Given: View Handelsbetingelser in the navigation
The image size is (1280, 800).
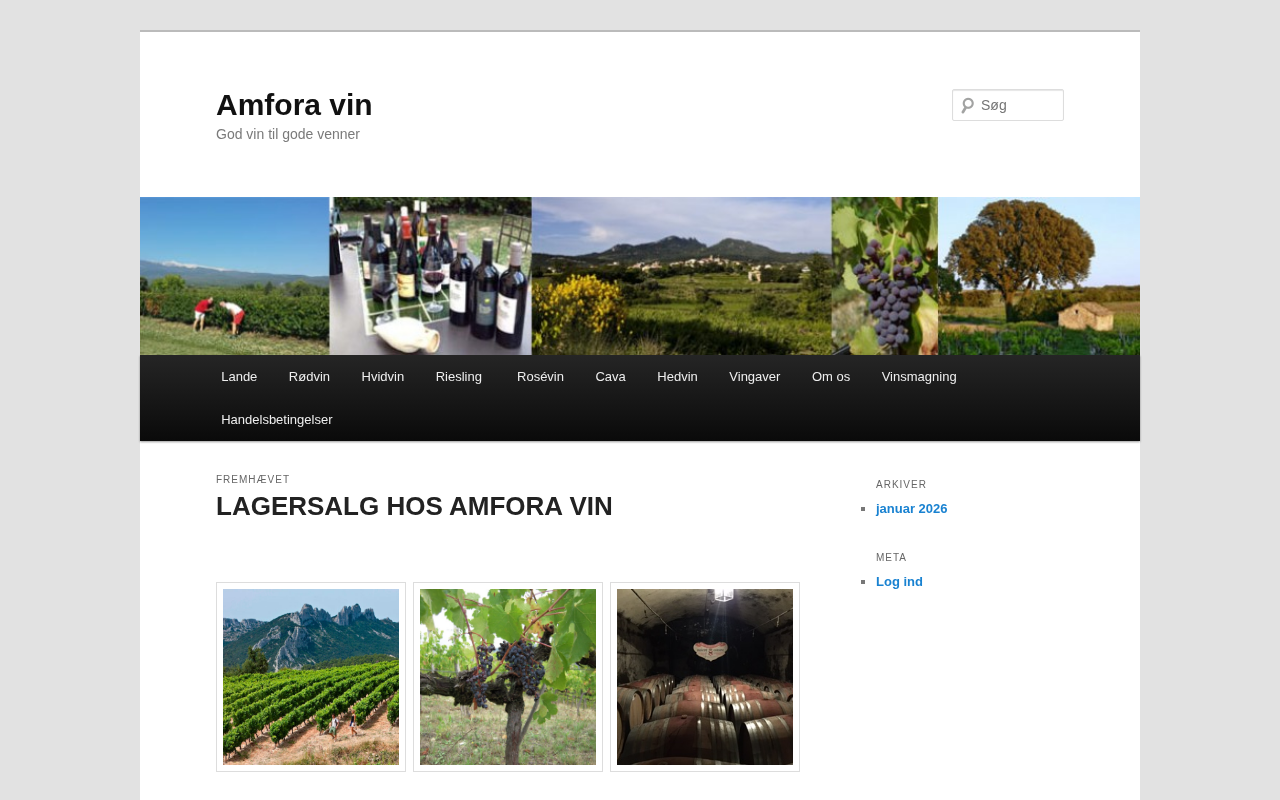Looking at the screenshot, I should click(x=277, y=420).
